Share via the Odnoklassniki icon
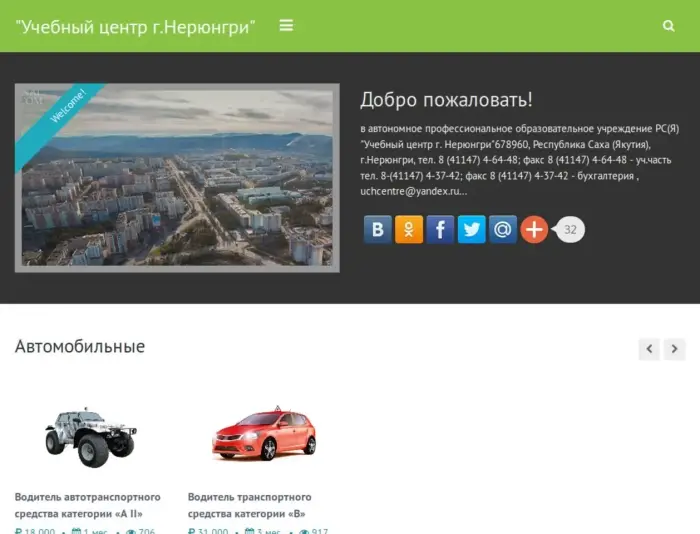Screen dimensions: 700x534 (408, 230)
